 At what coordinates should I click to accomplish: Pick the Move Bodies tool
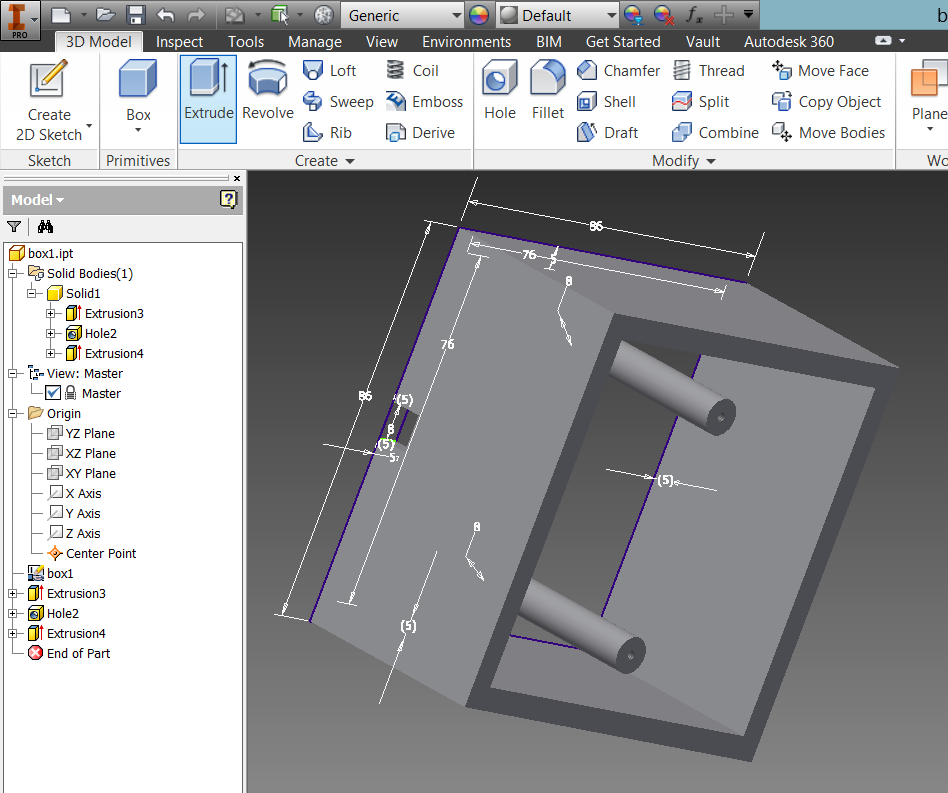pyautogui.click(x=828, y=132)
